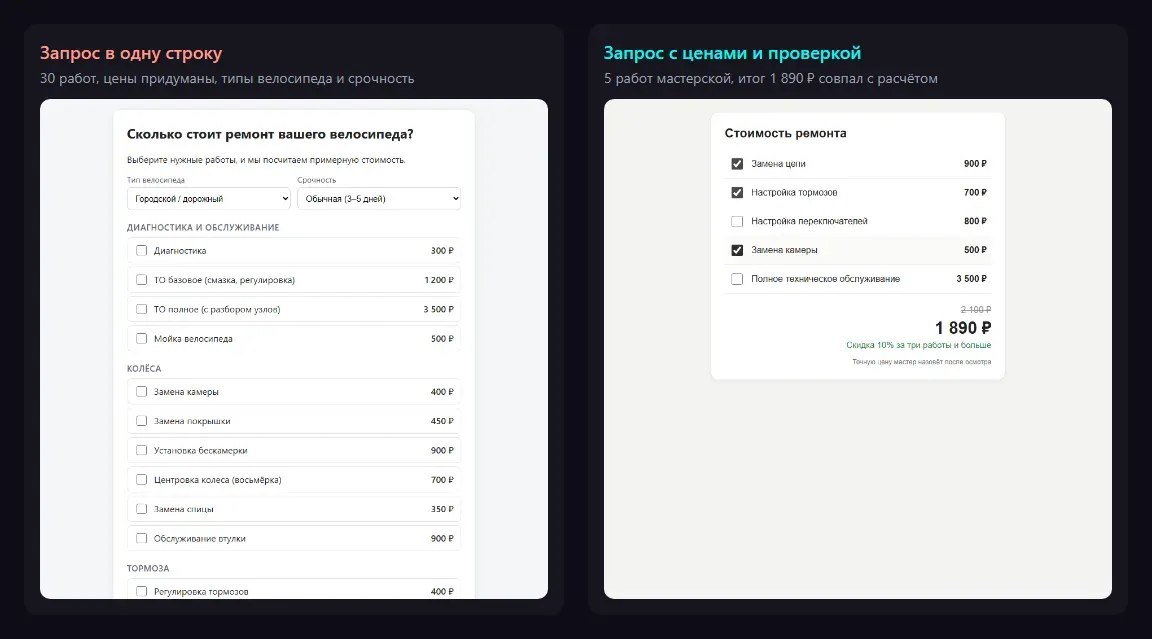
Task: Enable ТО базовое (смазка, регулировка) checkbox
Action: pyautogui.click(x=142, y=280)
